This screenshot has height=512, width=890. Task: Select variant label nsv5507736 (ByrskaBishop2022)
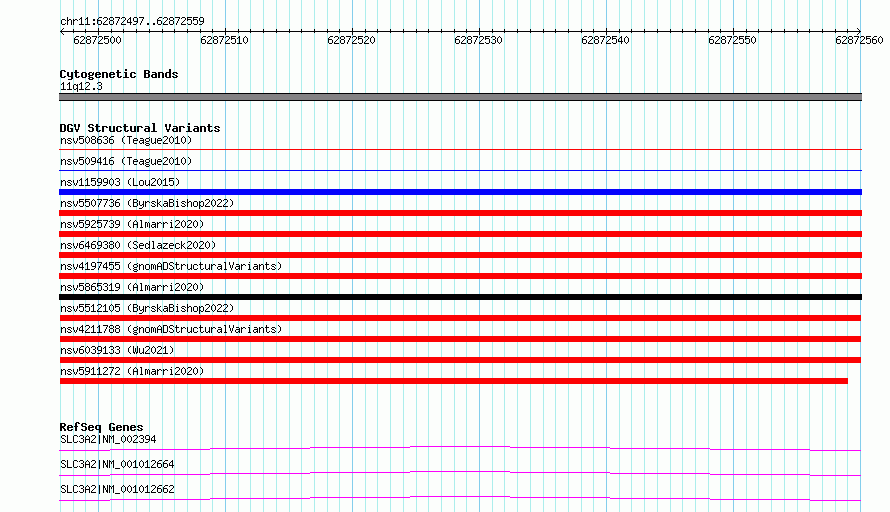[x=147, y=203]
